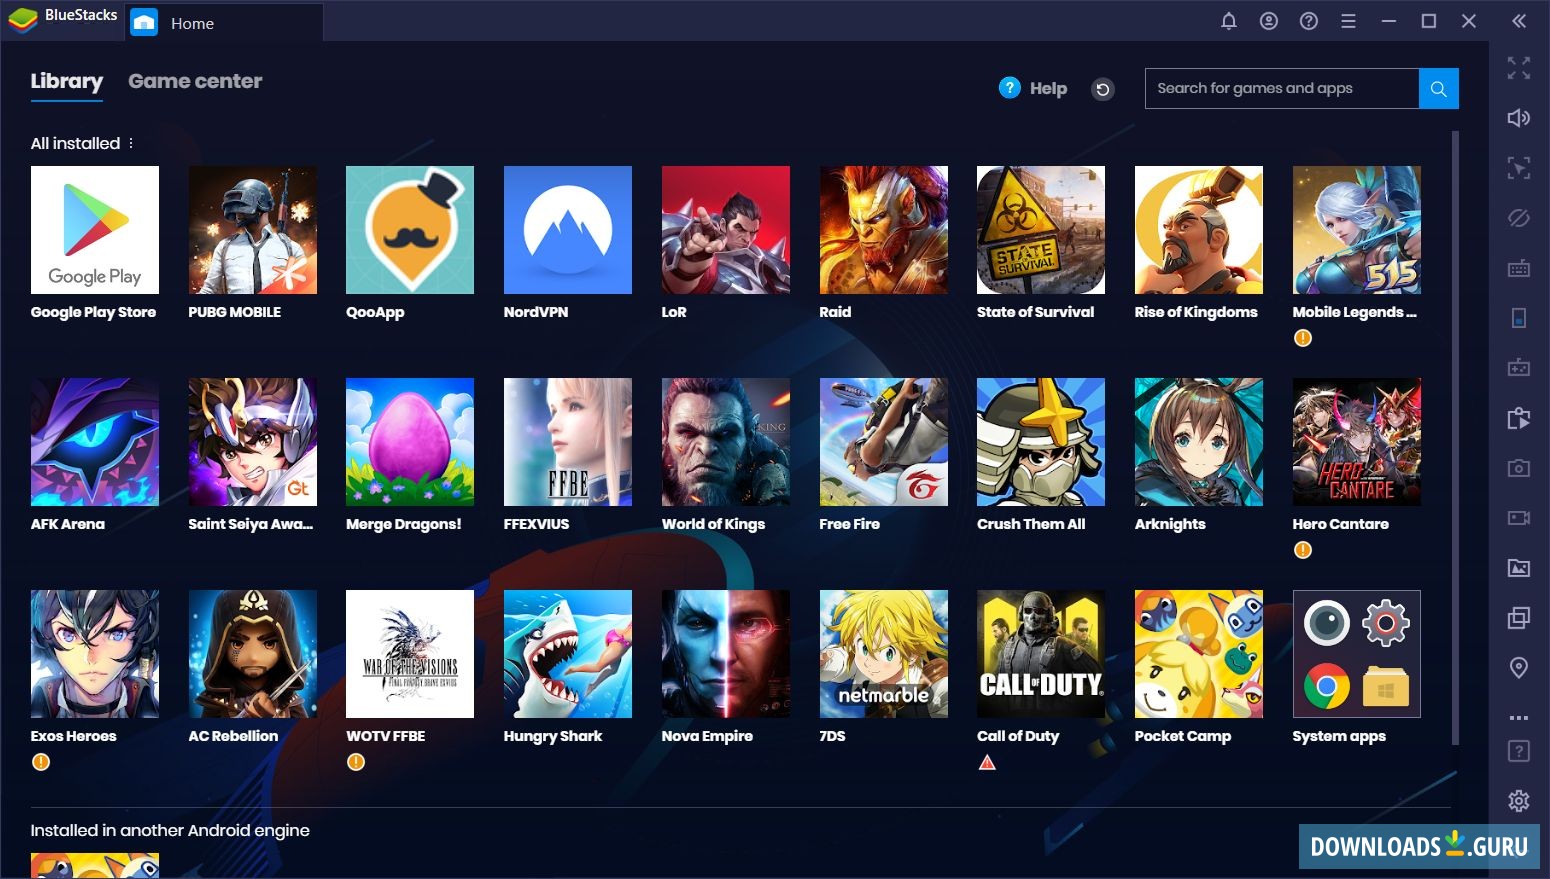Open World of Kings
The image size is (1550, 879).
pyautogui.click(x=726, y=442)
